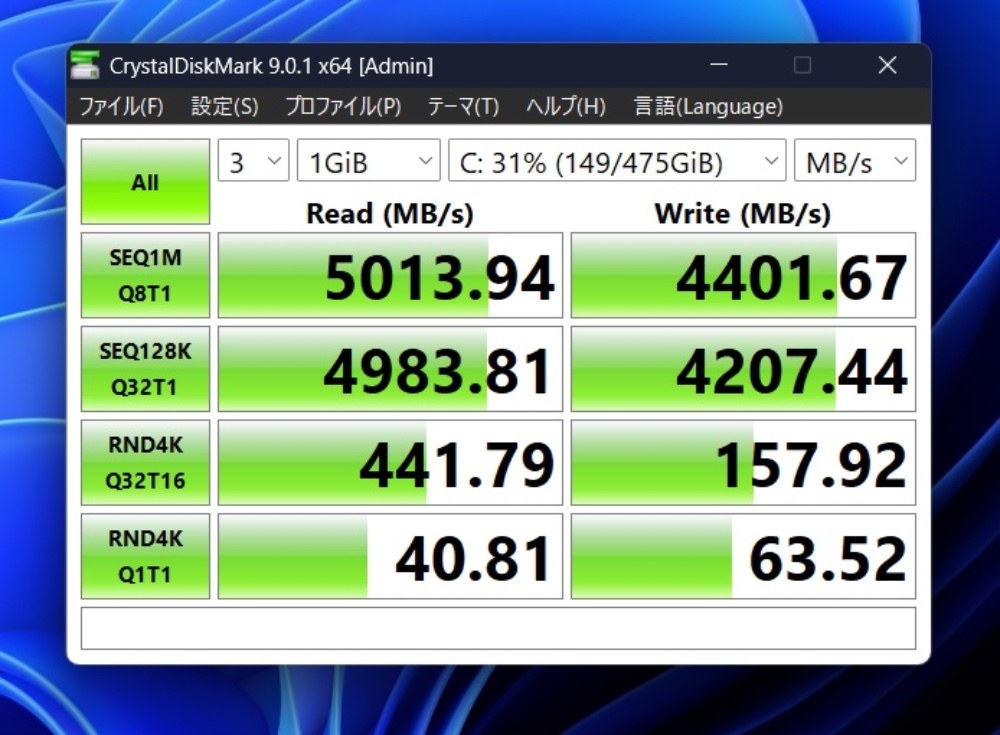Close the CrystalDiskMark window
Screen dimensions: 1000x735
coord(887,64)
